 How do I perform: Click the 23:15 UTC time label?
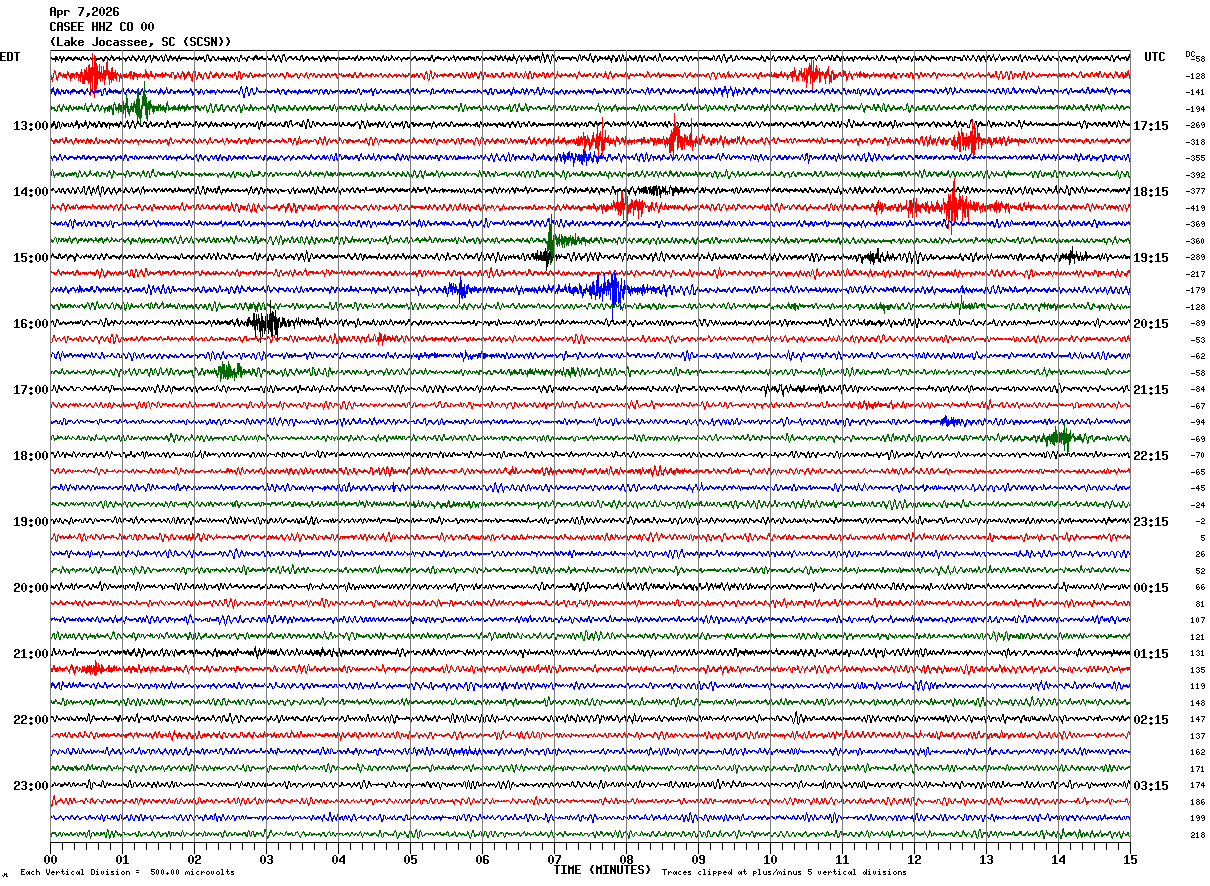coord(1151,522)
